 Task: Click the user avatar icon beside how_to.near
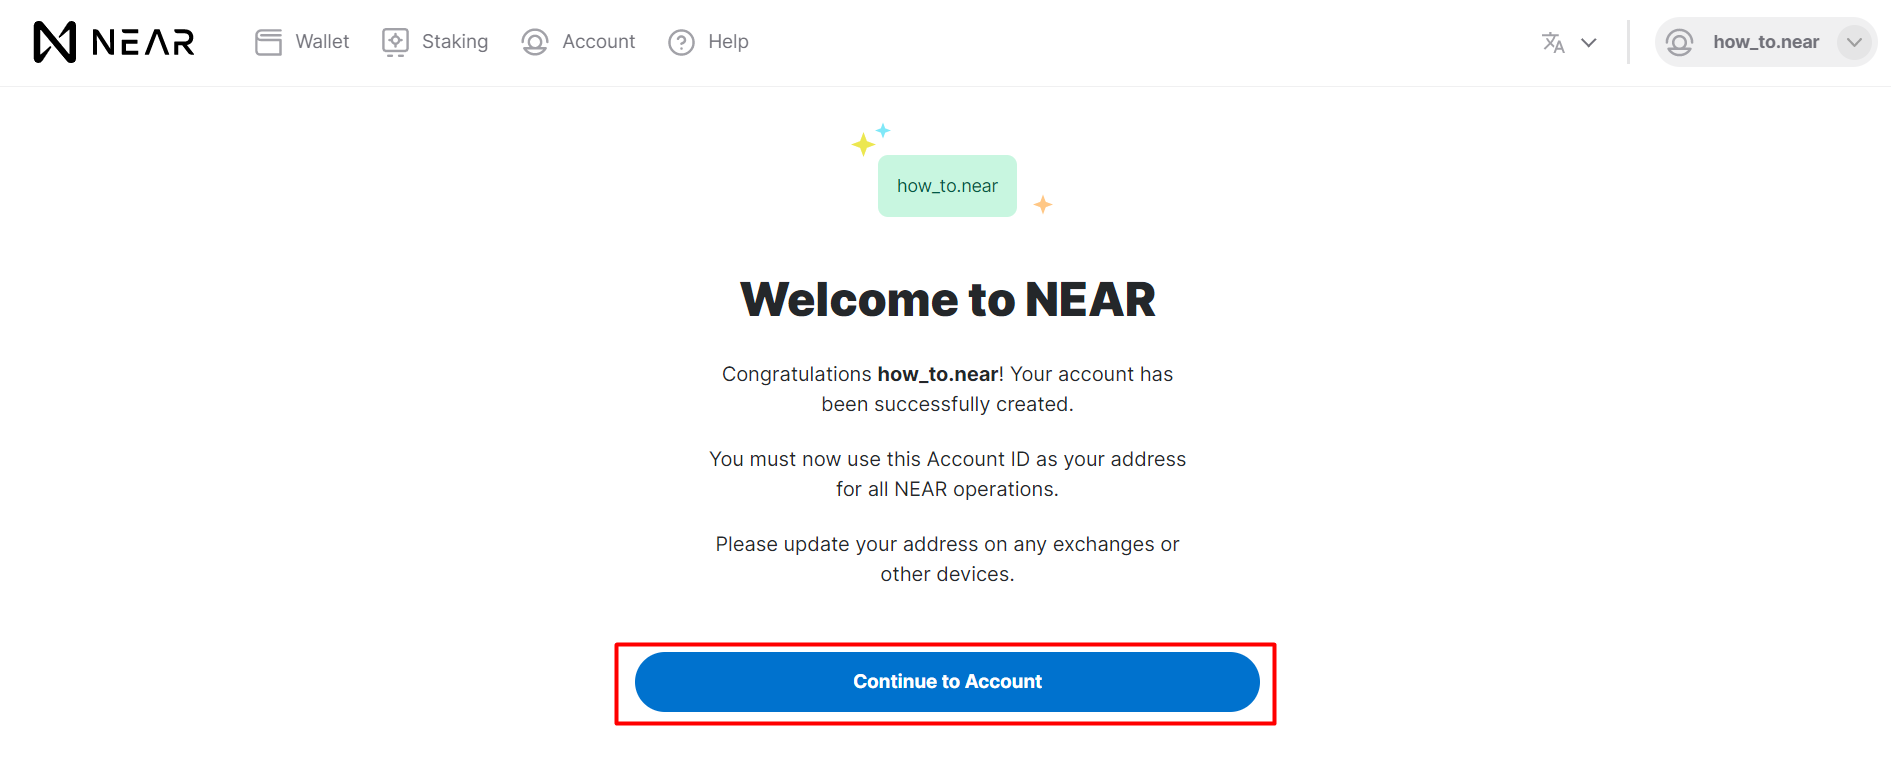pos(1679,42)
